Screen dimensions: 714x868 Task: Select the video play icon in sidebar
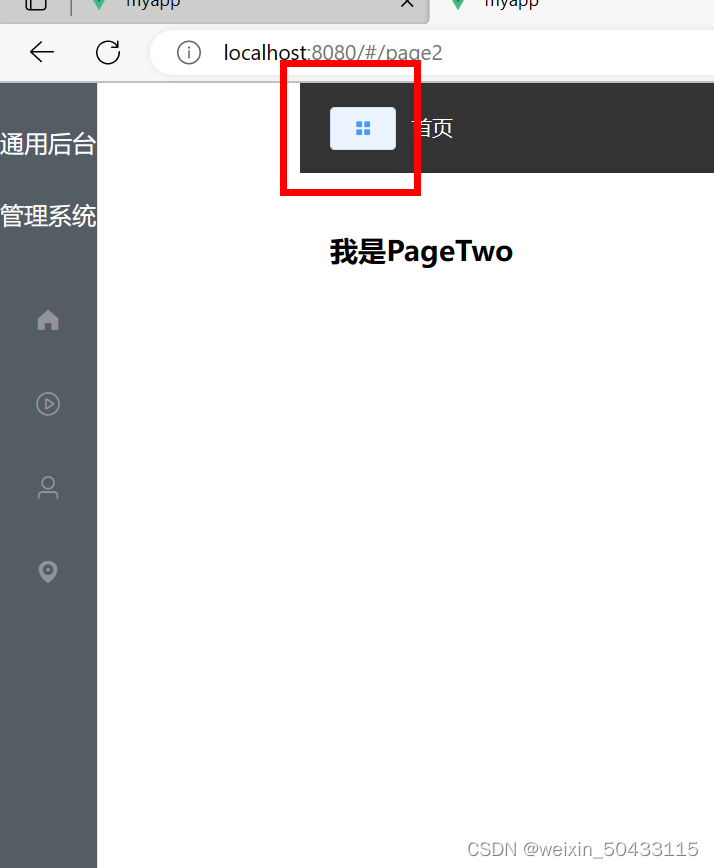pyautogui.click(x=48, y=404)
